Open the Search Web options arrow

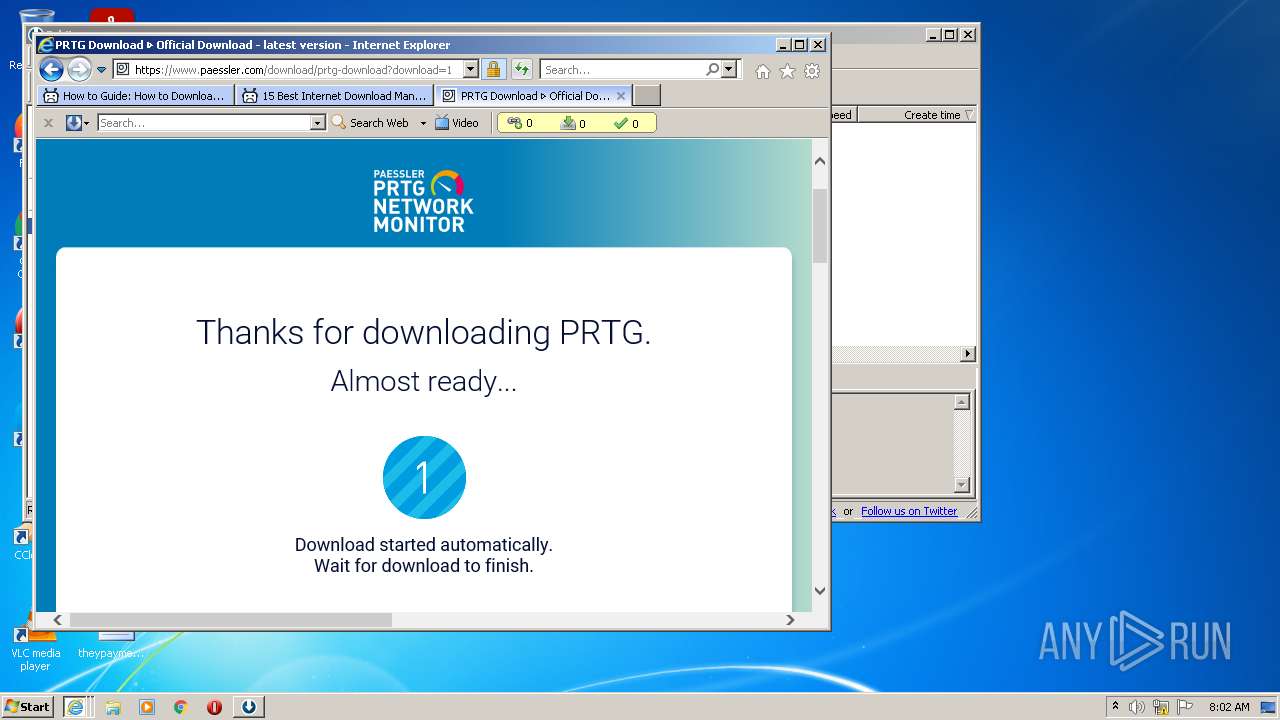(423, 123)
